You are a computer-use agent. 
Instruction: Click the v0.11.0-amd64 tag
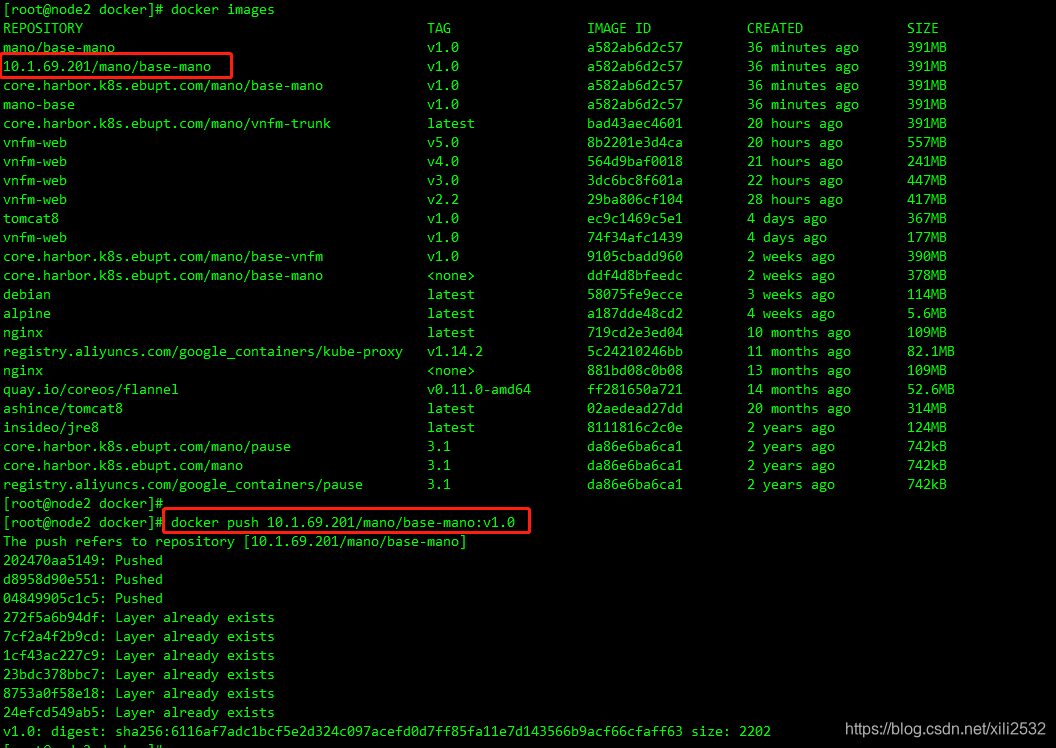479,390
